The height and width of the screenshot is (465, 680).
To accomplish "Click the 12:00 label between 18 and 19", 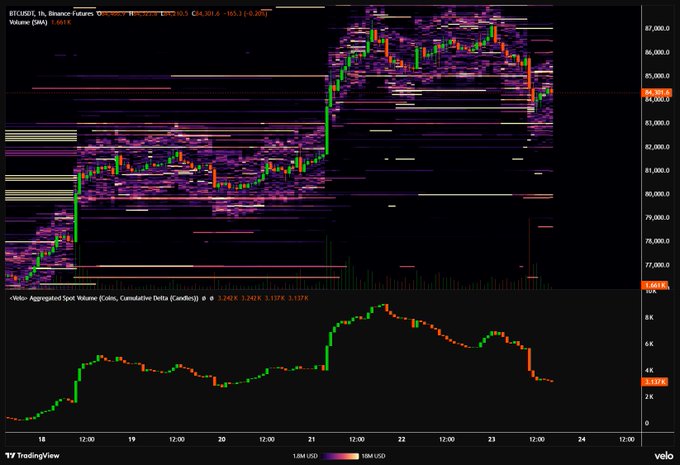I will point(87,439).
